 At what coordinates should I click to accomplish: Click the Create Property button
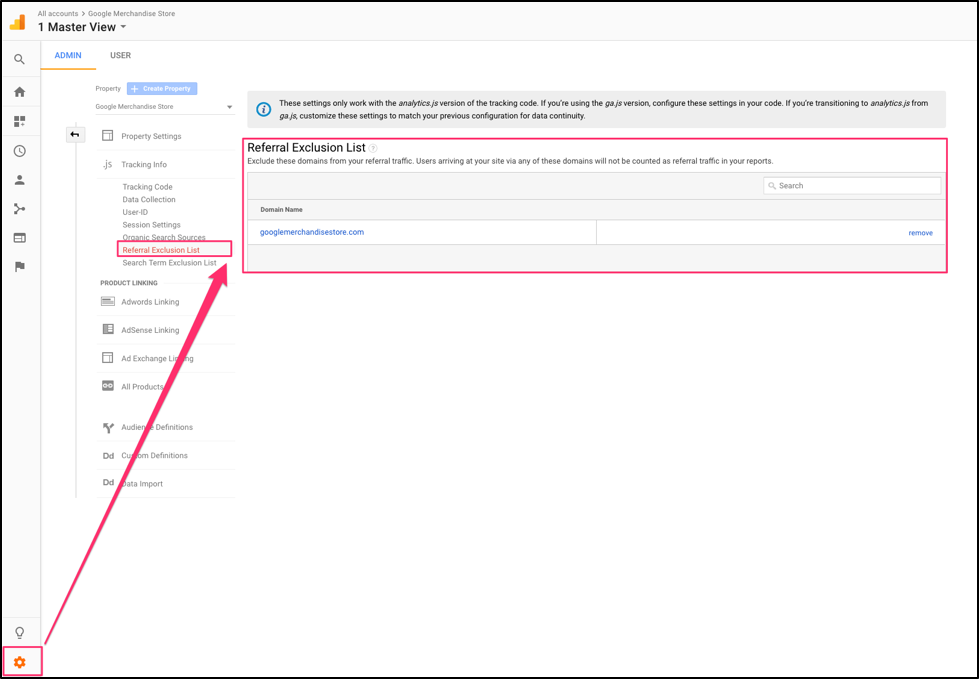162,89
